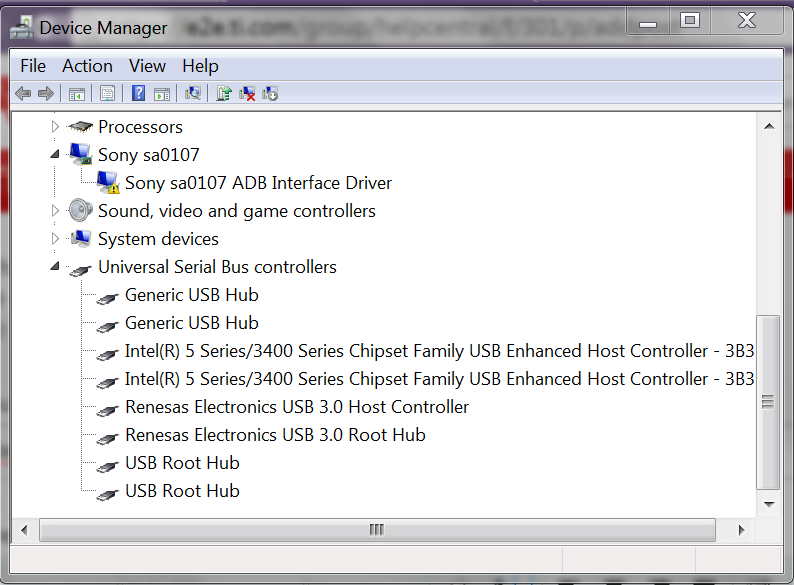Click the Disable device icon with down arrow

coord(270,93)
